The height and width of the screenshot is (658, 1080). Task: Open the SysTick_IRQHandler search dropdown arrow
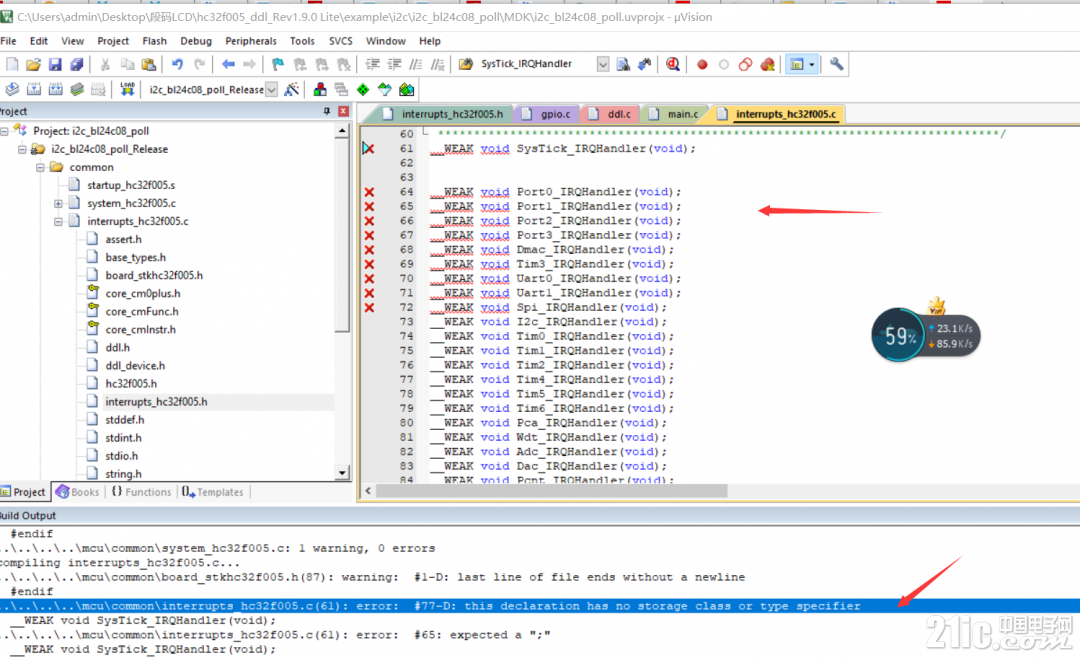click(x=603, y=64)
